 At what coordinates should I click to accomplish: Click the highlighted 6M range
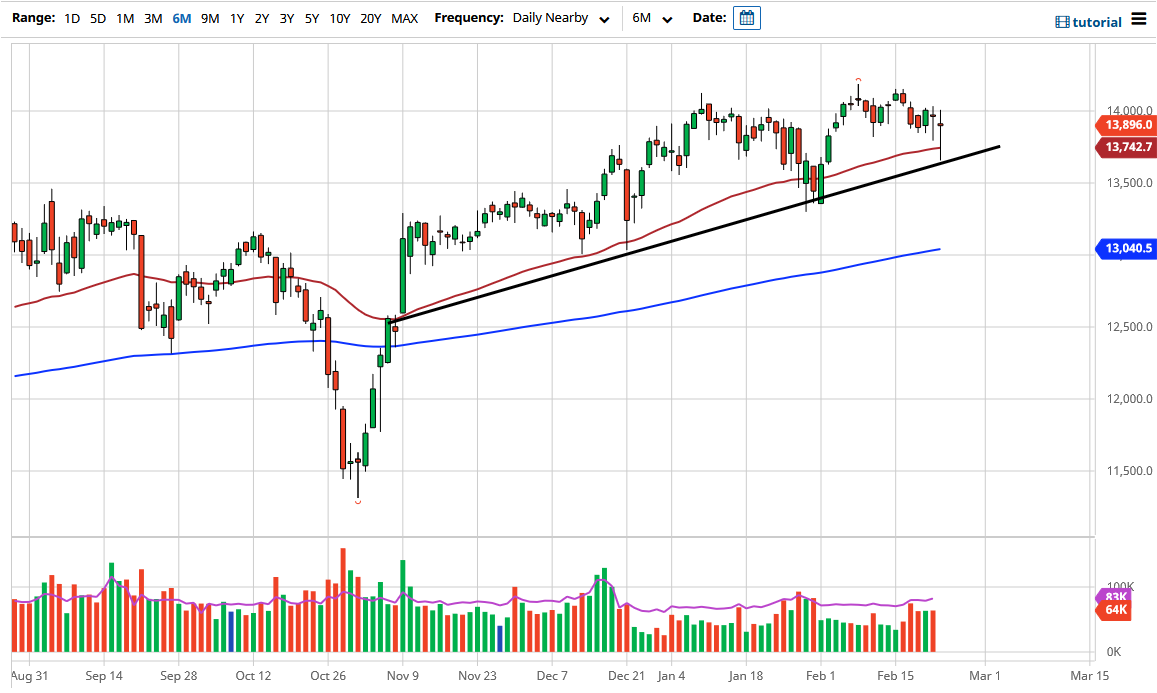coord(180,17)
